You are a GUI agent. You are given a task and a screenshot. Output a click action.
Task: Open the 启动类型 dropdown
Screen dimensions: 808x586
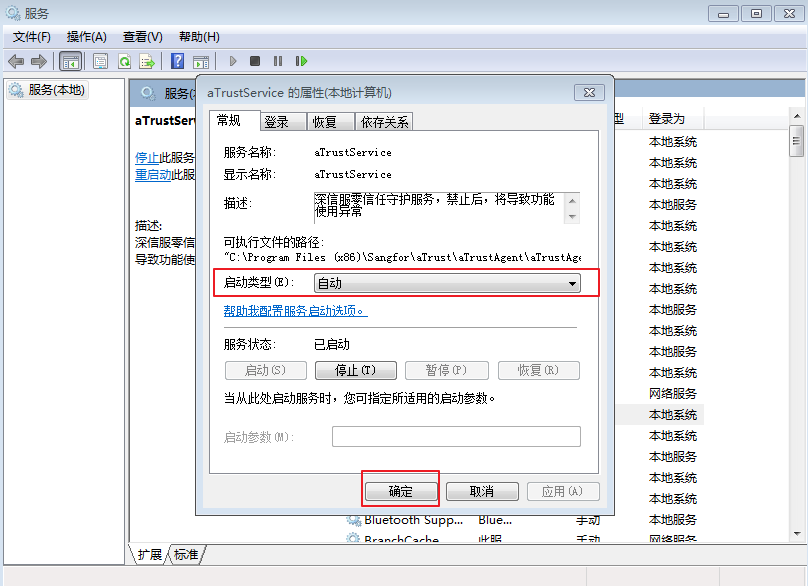tap(446, 284)
